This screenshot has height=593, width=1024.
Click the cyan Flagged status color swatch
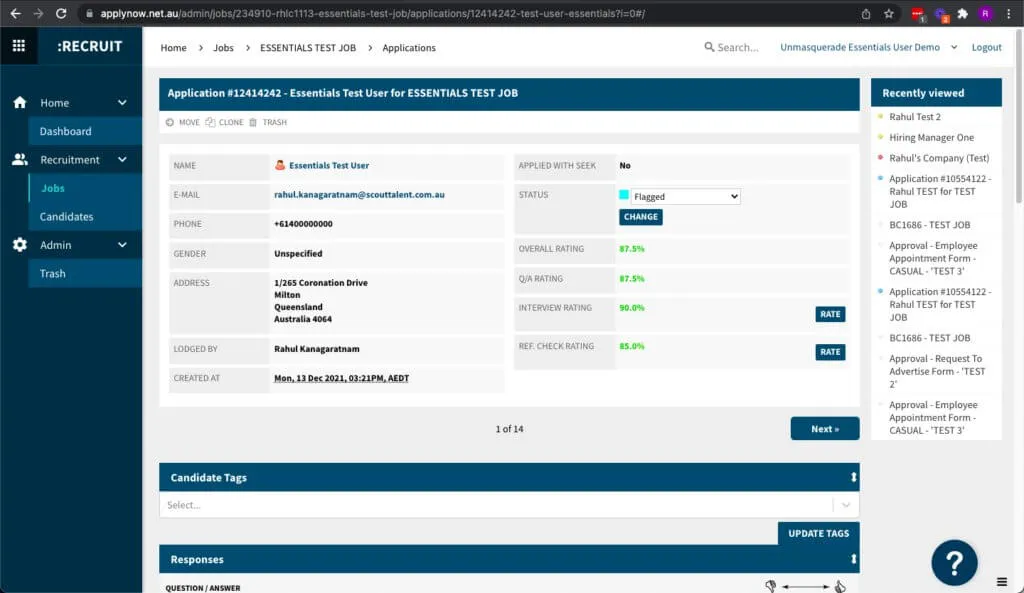click(x=624, y=195)
